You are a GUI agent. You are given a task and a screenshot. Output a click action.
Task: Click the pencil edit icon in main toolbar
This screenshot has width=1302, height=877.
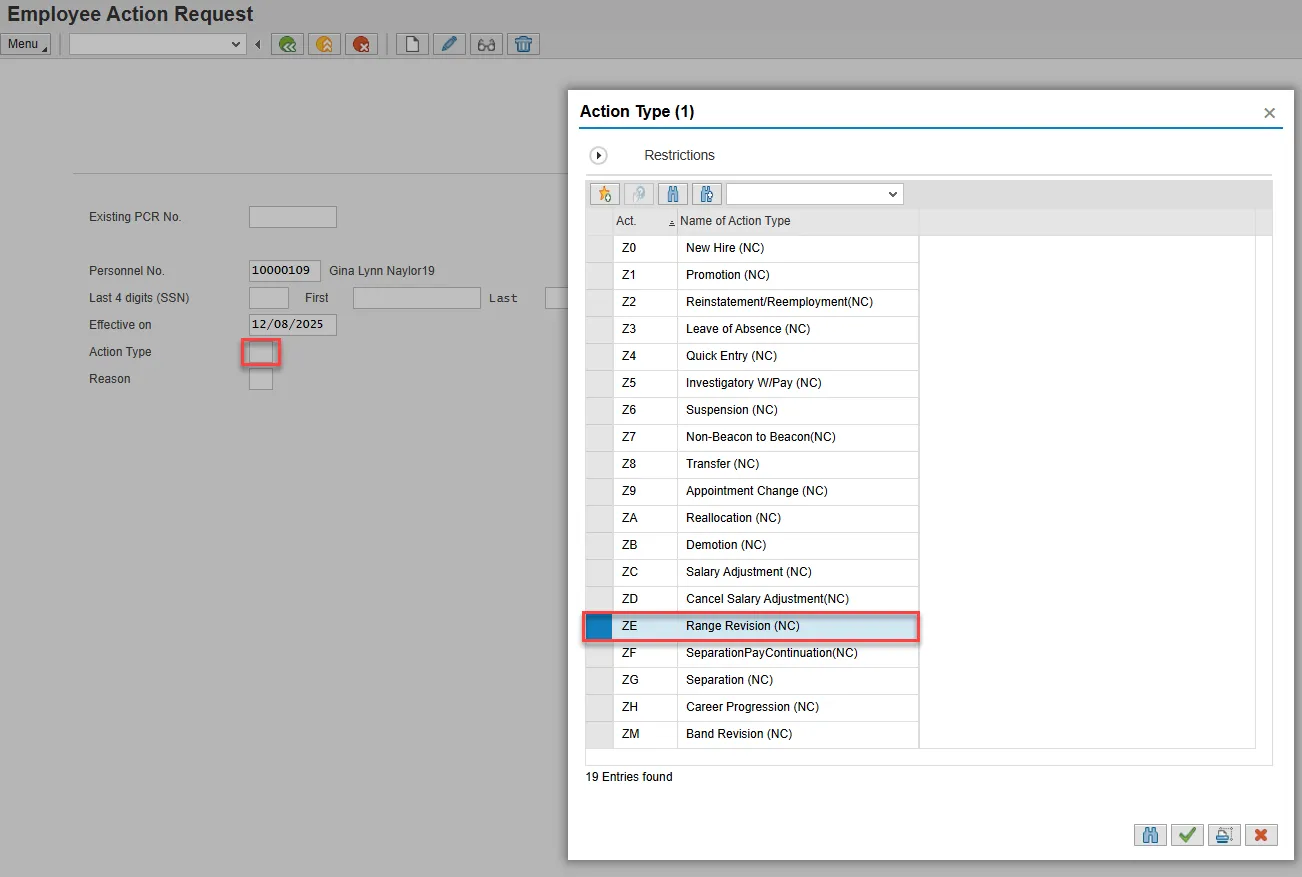pyautogui.click(x=449, y=44)
